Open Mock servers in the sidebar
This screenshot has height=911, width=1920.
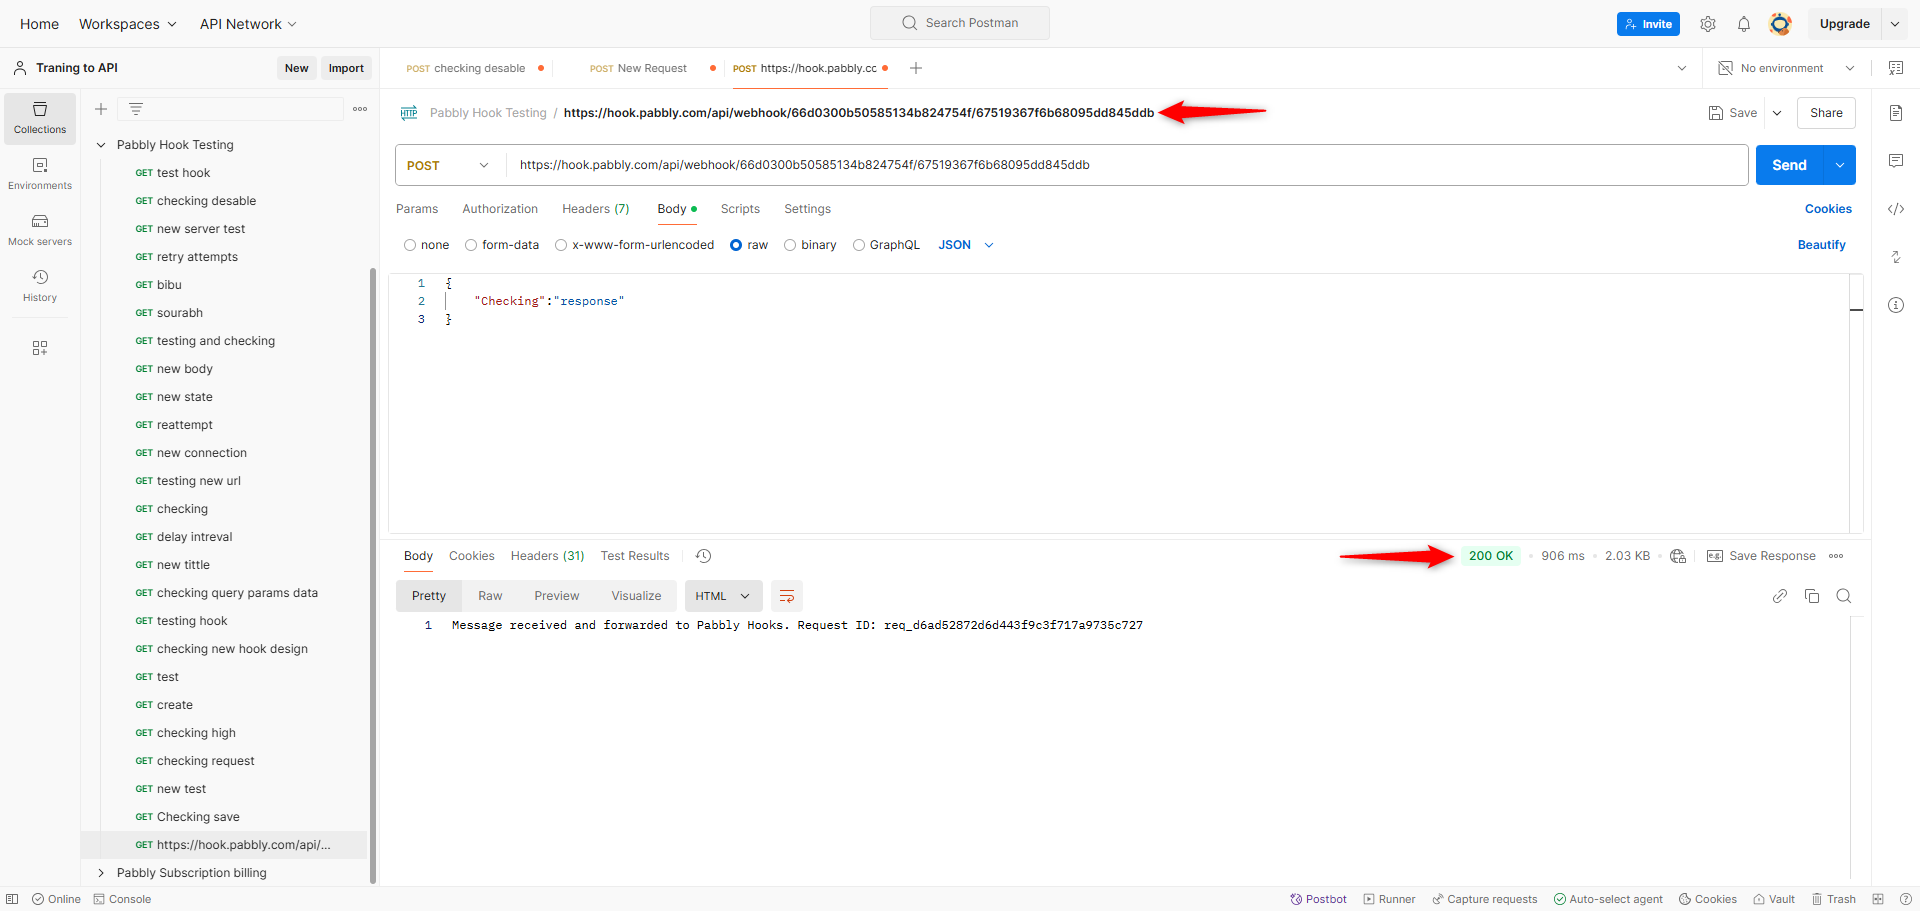40,230
